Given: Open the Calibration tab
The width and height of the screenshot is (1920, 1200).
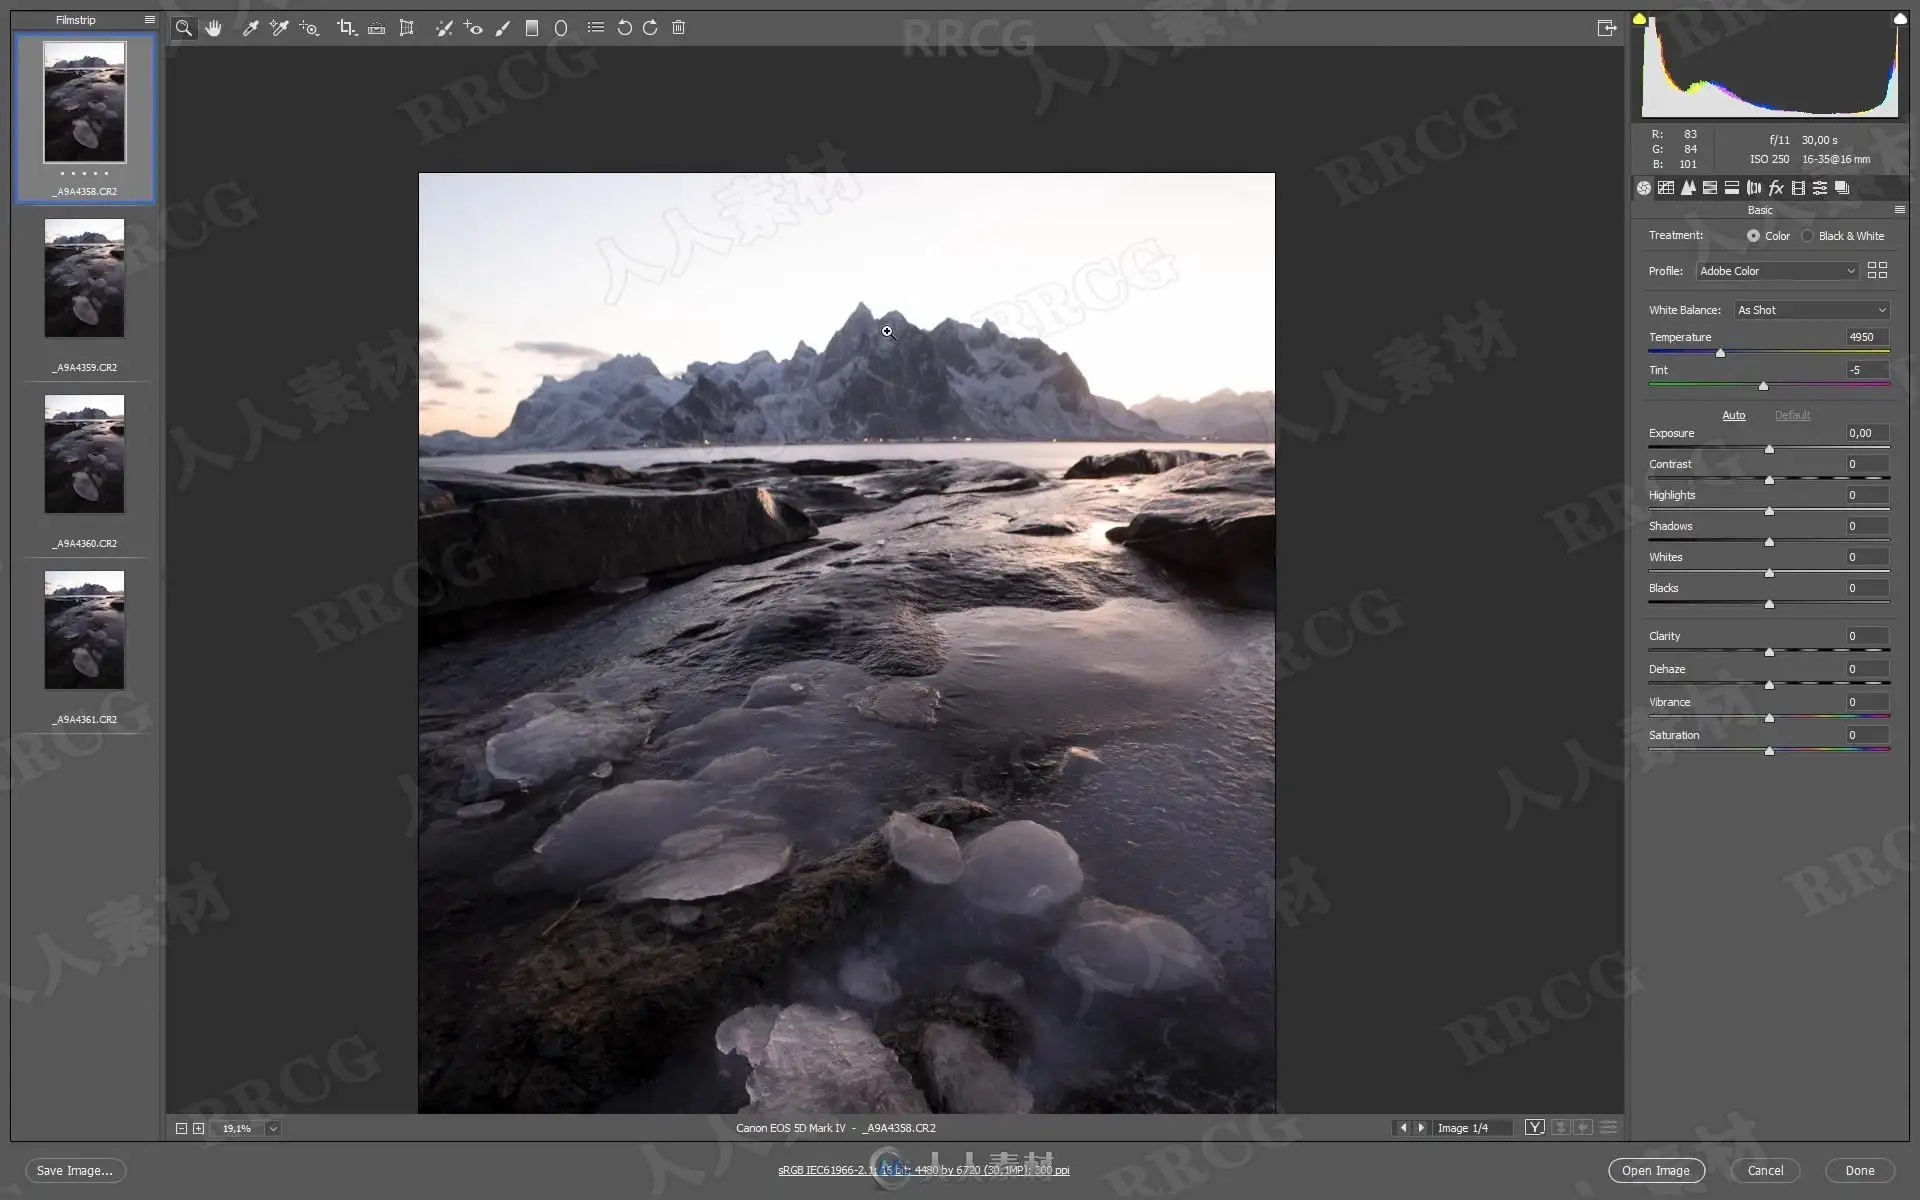Looking at the screenshot, I should (x=1798, y=188).
